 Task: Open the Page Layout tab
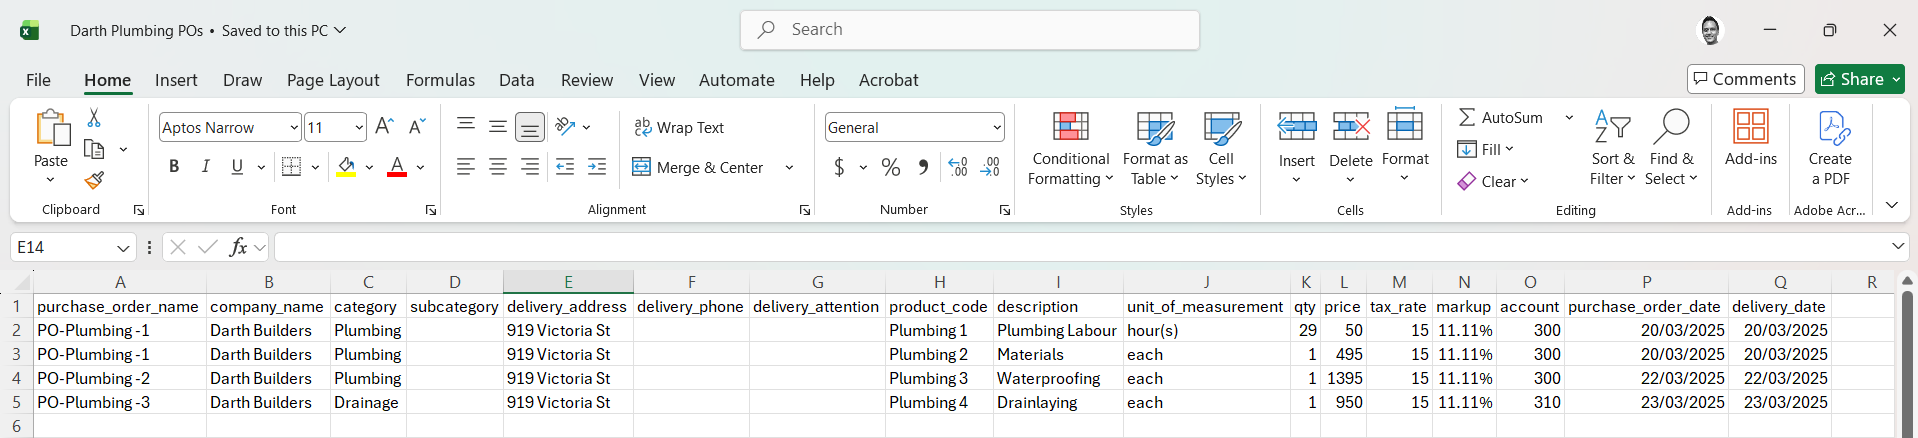(x=333, y=80)
